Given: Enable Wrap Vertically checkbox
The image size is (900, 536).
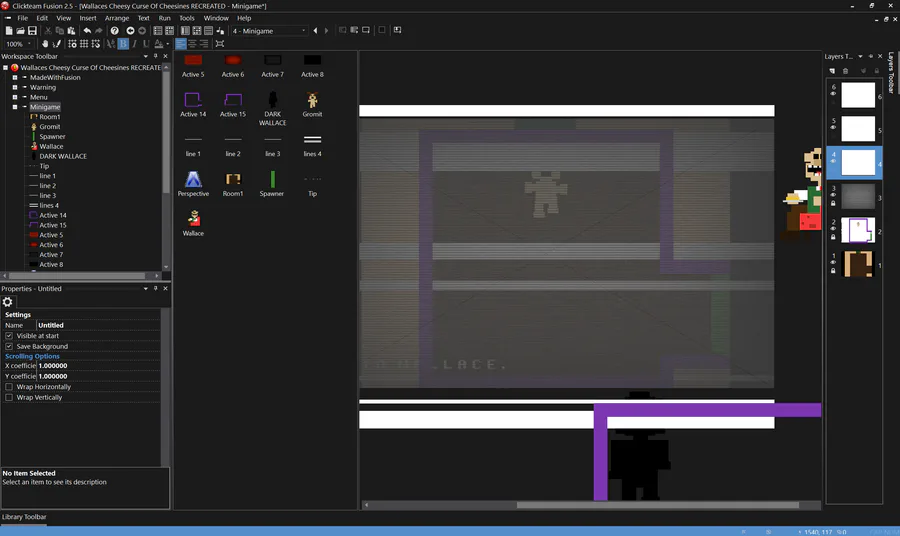Looking at the screenshot, I should (x=9, y=397).
